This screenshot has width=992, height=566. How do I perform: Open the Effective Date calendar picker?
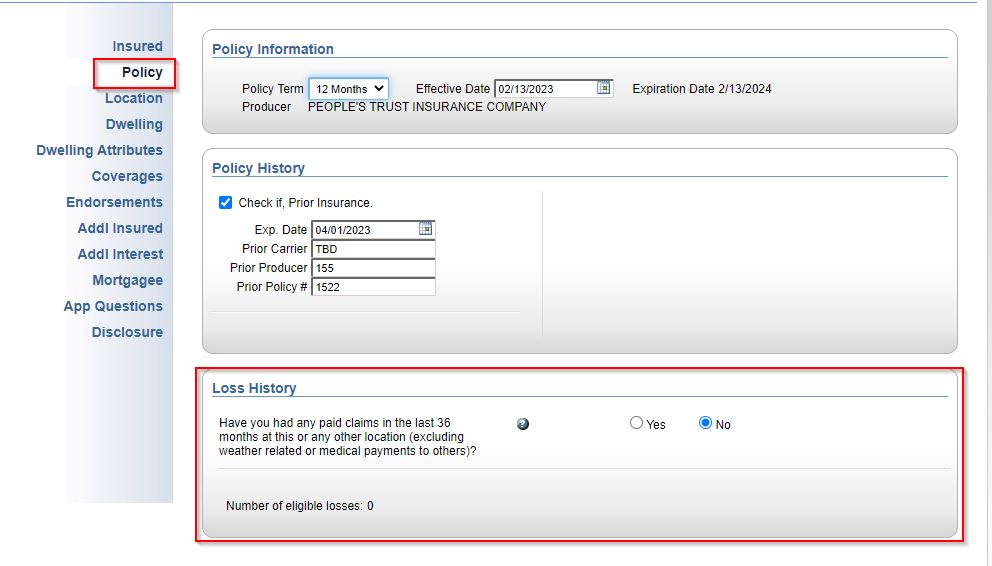tap(604, 88)
